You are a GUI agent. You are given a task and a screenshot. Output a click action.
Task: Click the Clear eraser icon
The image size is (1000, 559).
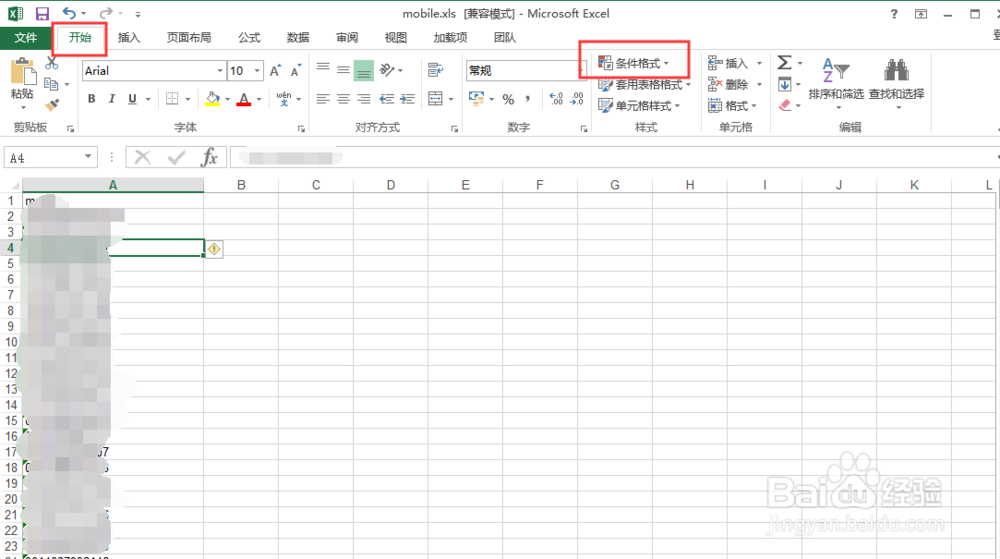click(x=784, y=105)
